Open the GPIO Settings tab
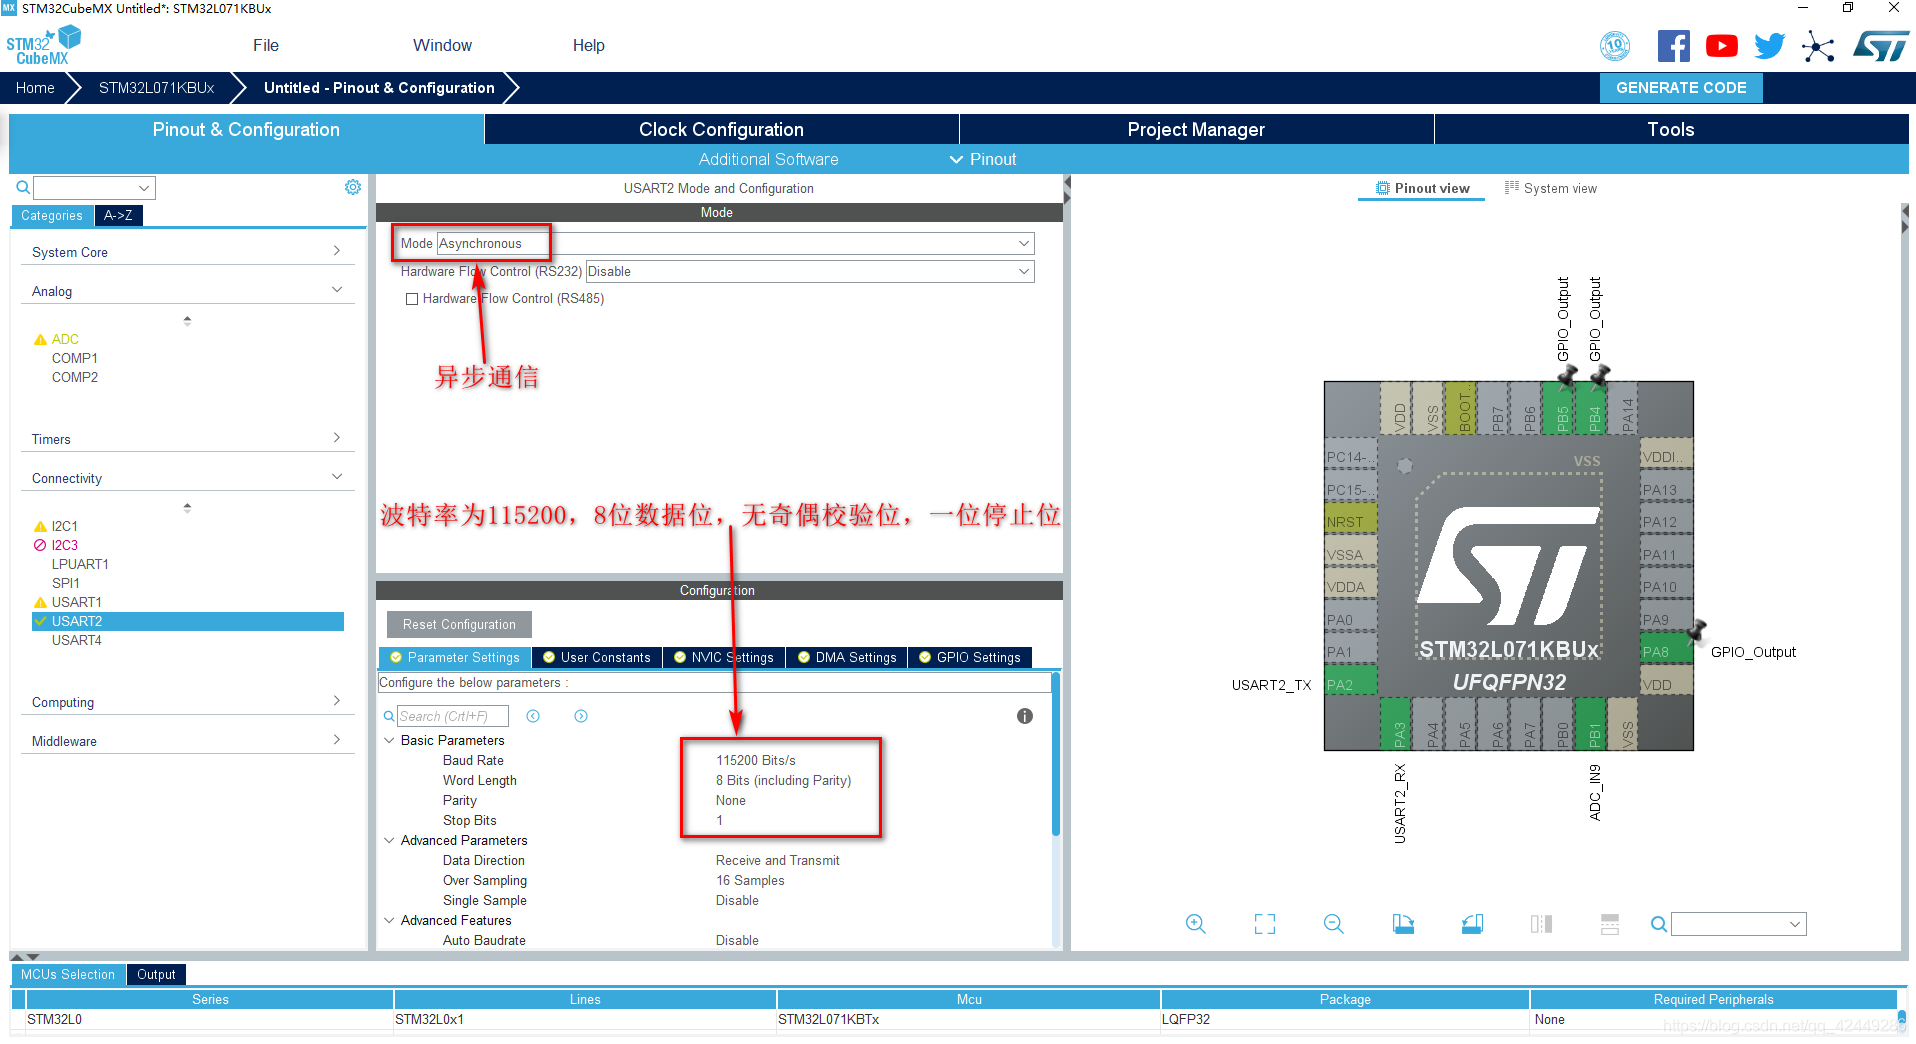 pyautogui.click(x=969, y=657)
